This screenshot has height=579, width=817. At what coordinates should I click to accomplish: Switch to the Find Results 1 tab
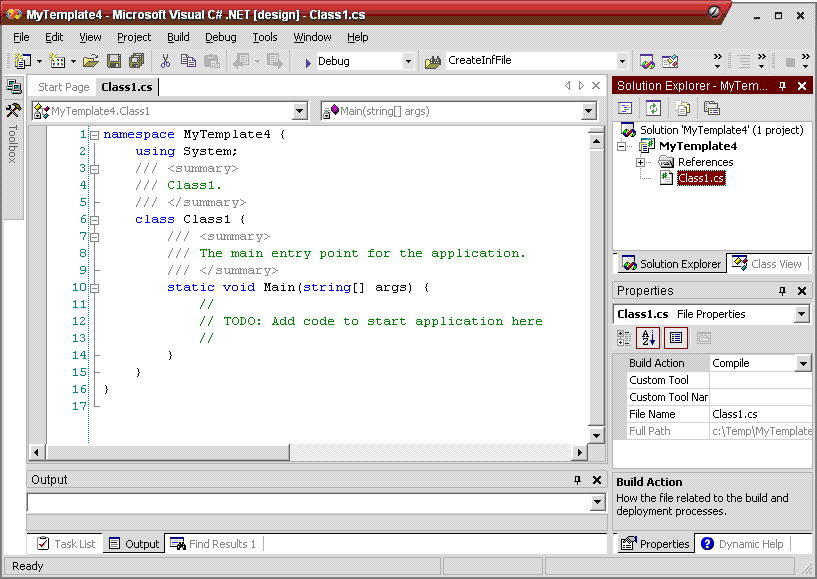point(214,544)
